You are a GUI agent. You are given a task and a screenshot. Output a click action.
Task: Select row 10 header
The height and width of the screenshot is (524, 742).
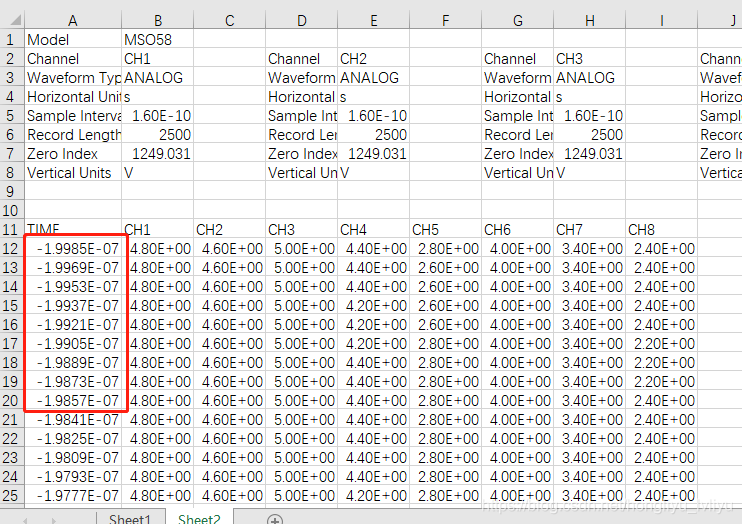(12, 210)
